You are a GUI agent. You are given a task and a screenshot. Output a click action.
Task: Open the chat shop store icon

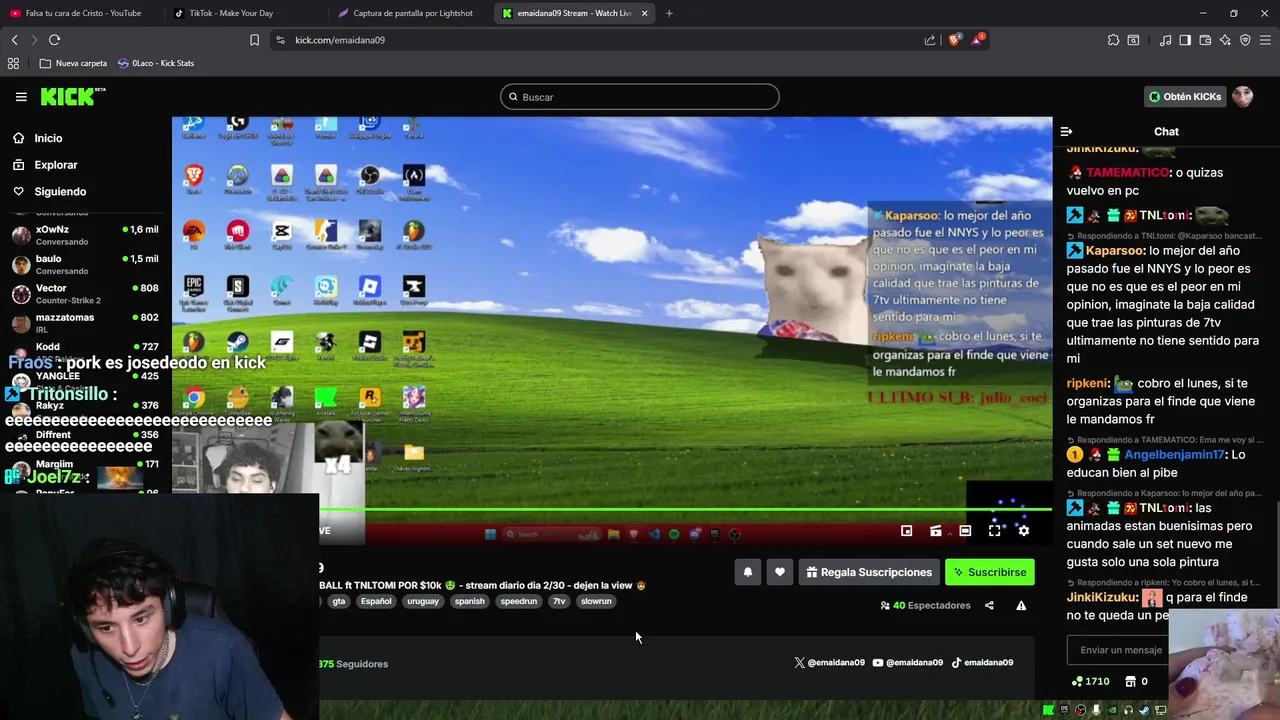click(1130, 681)
